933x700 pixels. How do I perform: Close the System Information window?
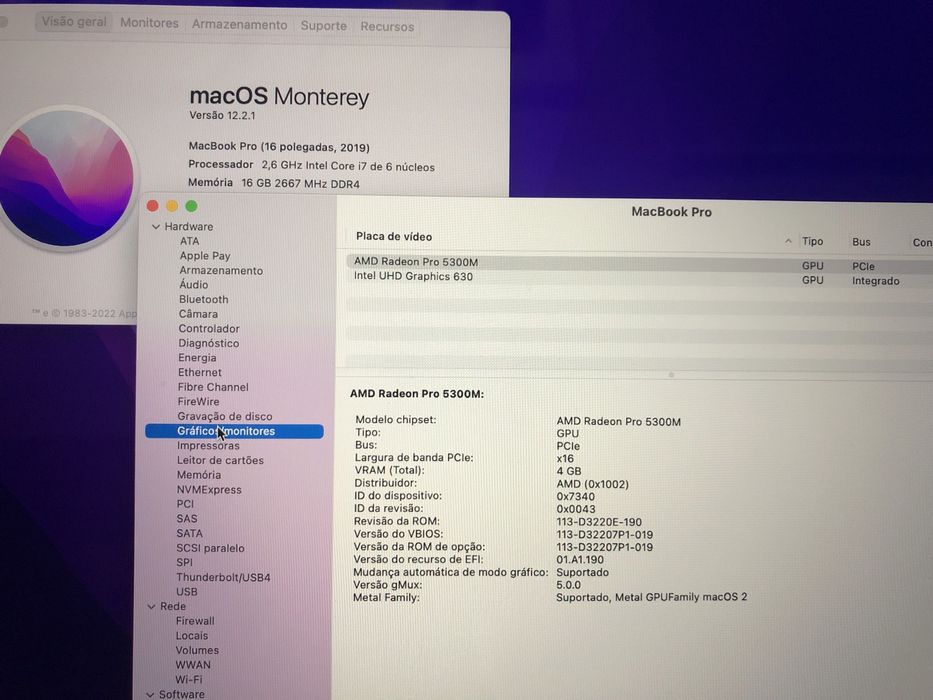tap(153, 206)
